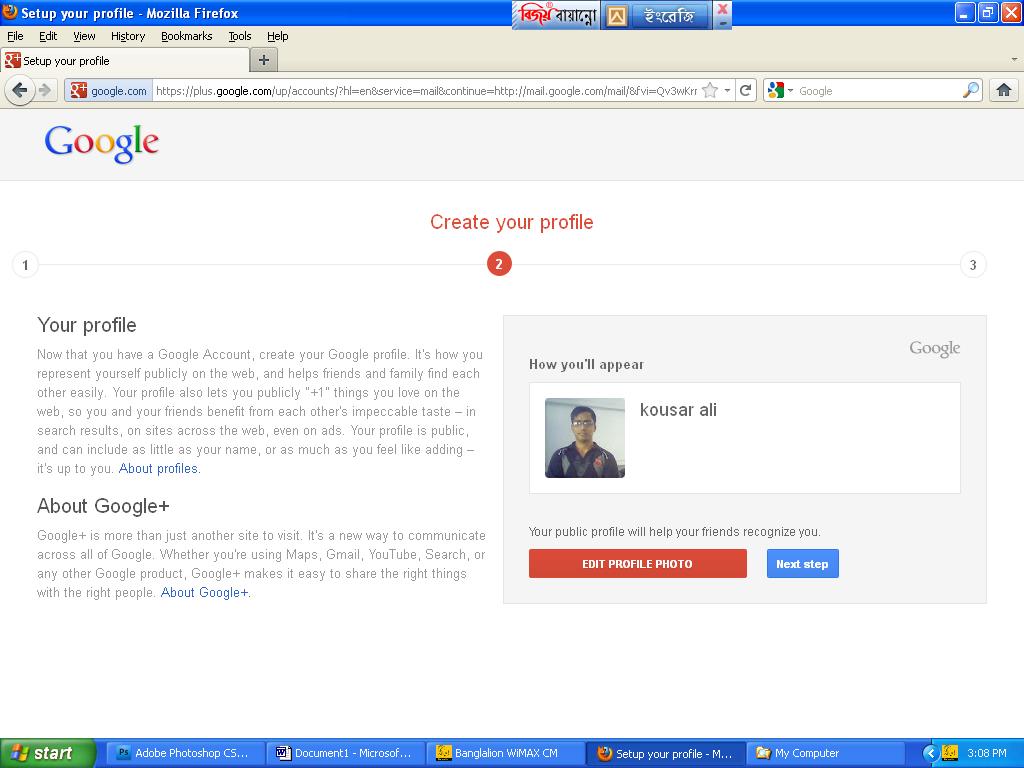Image resolution: width=1024 pixels, height=768 pixels.
Task: Click the browser back arrow button
Action: coord(19,90)
